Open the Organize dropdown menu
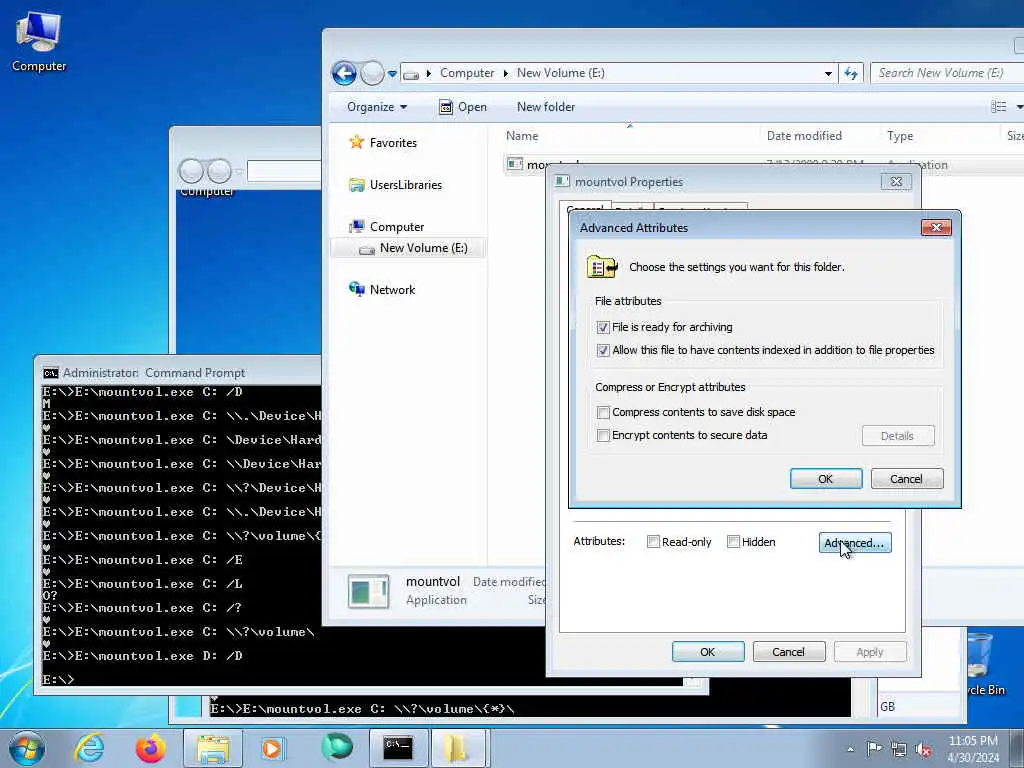 click(x=377, y=106)
